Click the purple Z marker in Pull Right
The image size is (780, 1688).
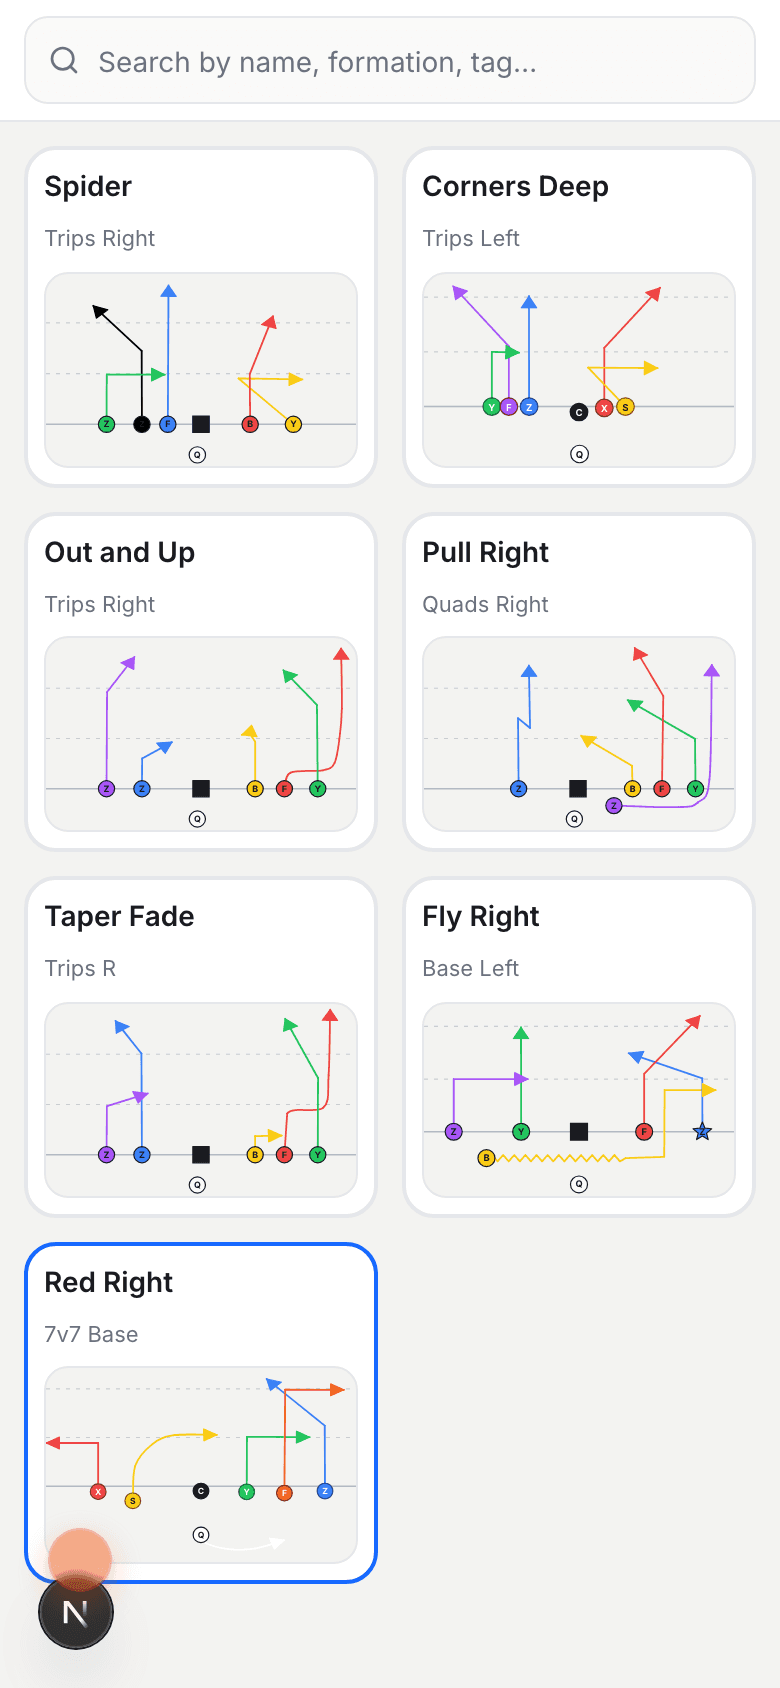[x=613, y=804]
